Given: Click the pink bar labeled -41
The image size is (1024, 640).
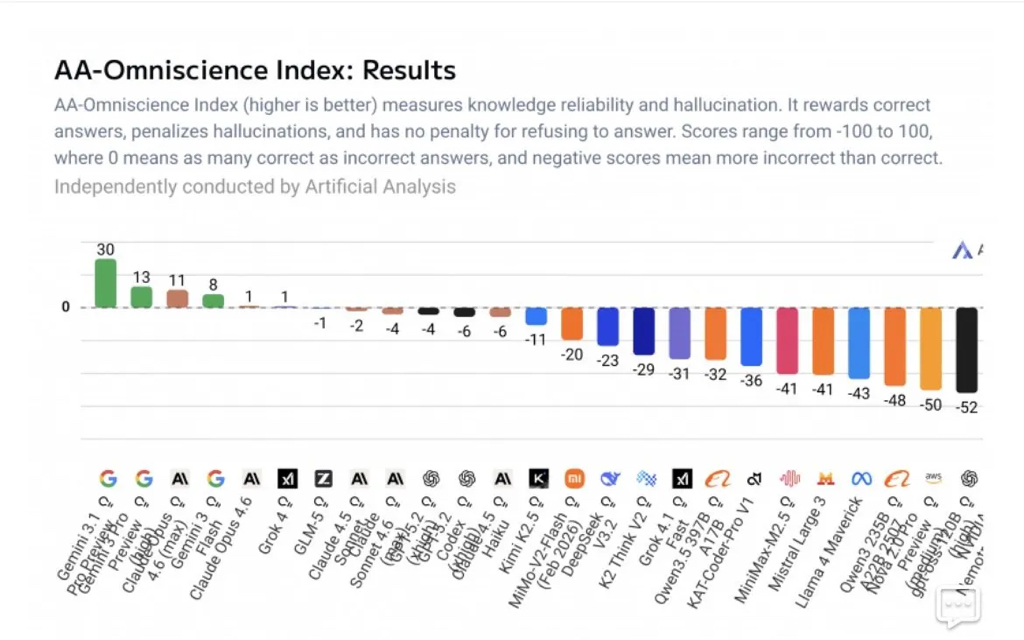Looking at the screenshot, I should coord(788,340).
